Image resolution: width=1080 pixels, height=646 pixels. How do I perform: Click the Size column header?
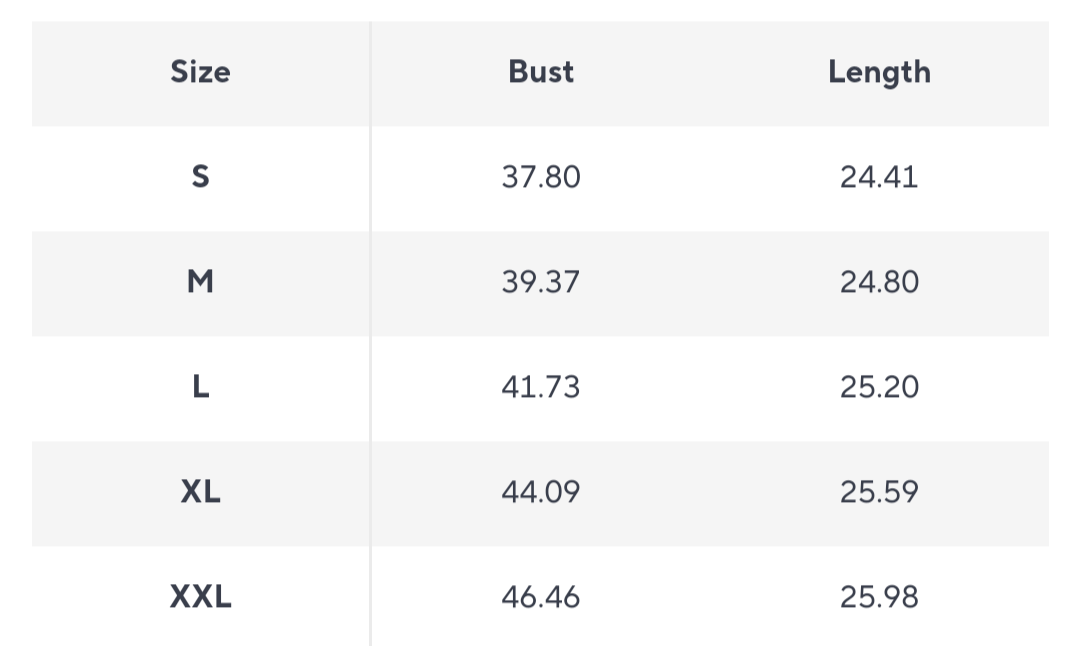click(x=200, y=72)
